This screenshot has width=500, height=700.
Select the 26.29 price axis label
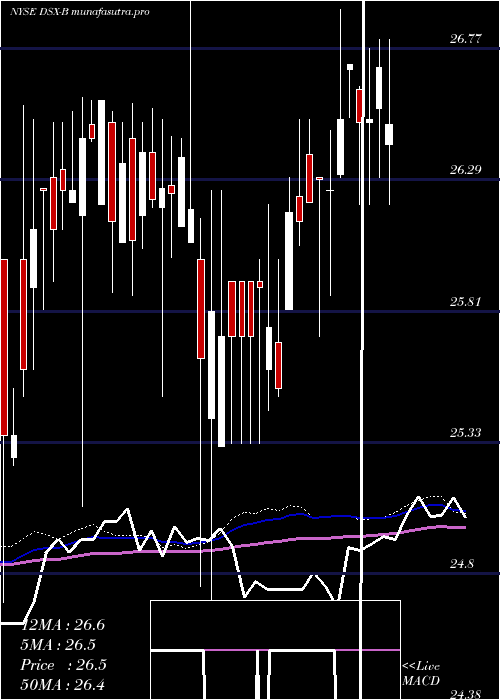pos(466,170)
